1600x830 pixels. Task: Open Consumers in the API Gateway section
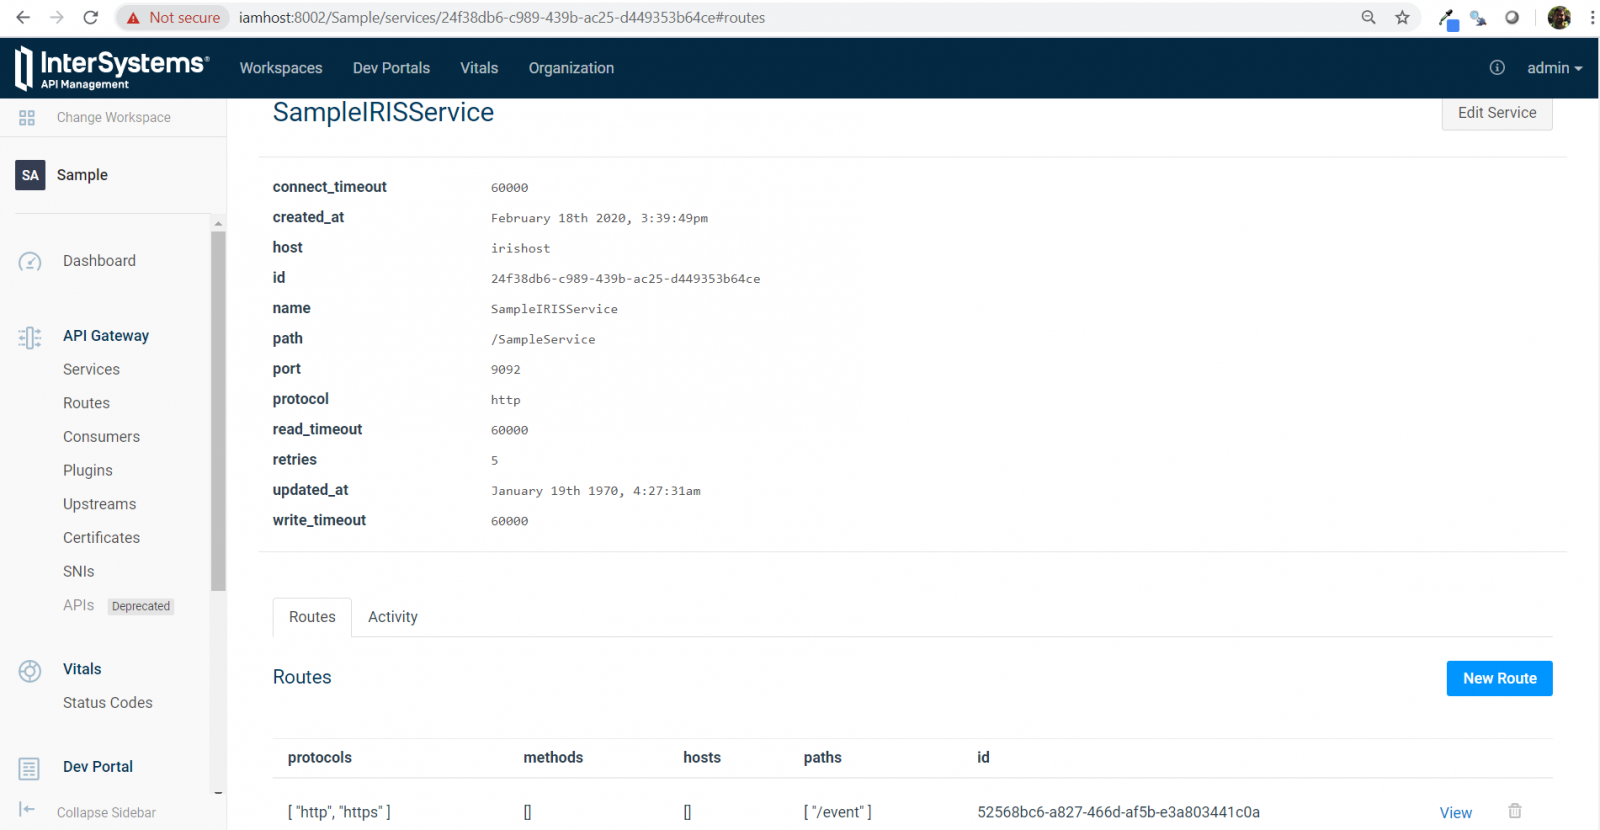tap(101, 437)
